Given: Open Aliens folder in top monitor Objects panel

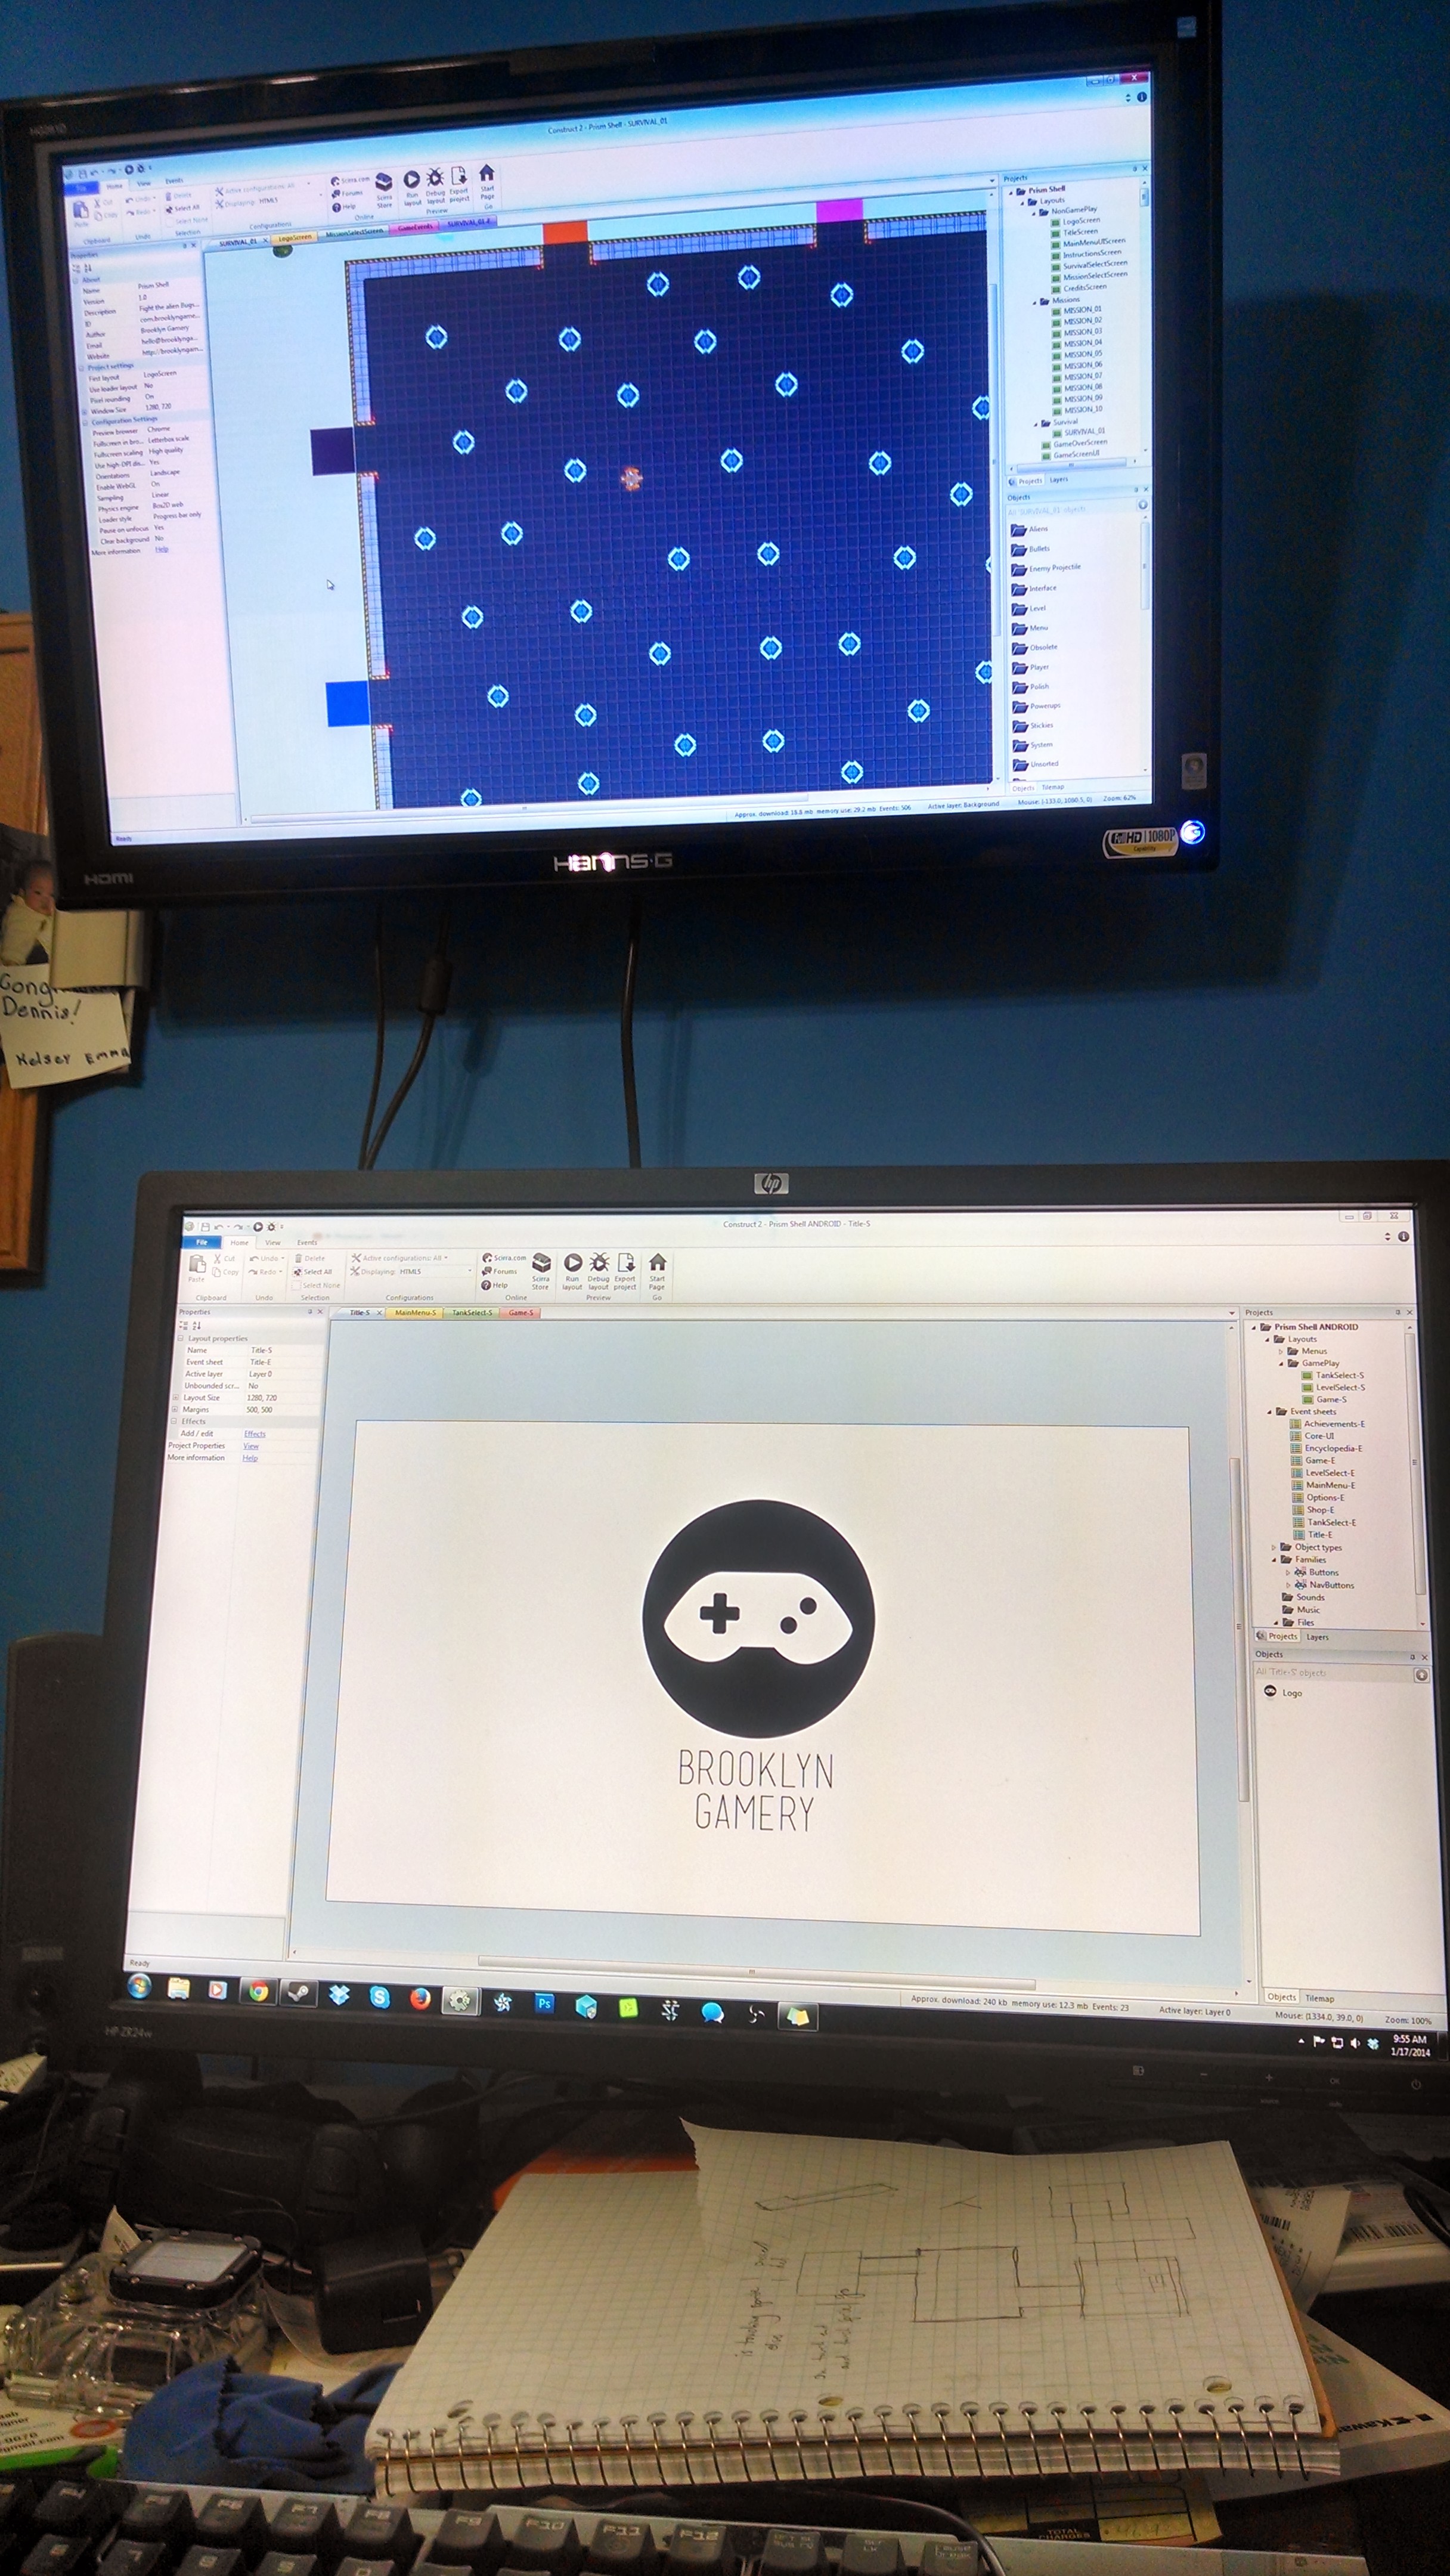Looking at the screenshot, I should (1029, 529).
